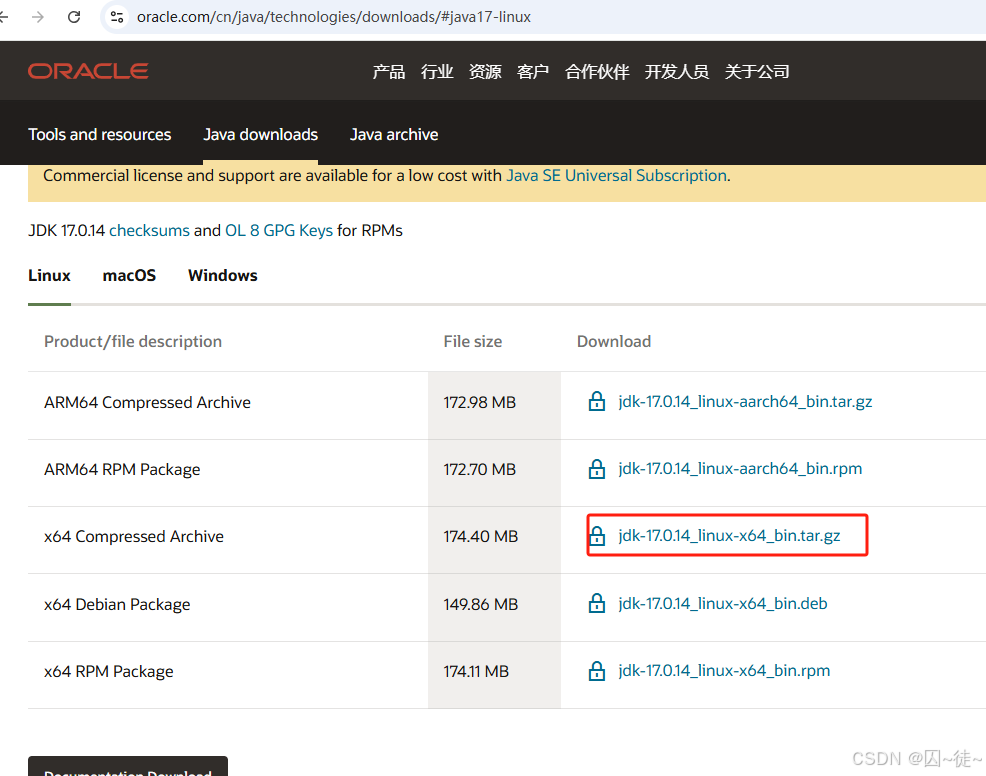The image size is (986, 776).
Task: Download jdk-17.0.14_linux-aarch64_bin.rpm
Action: pos(740,468)
